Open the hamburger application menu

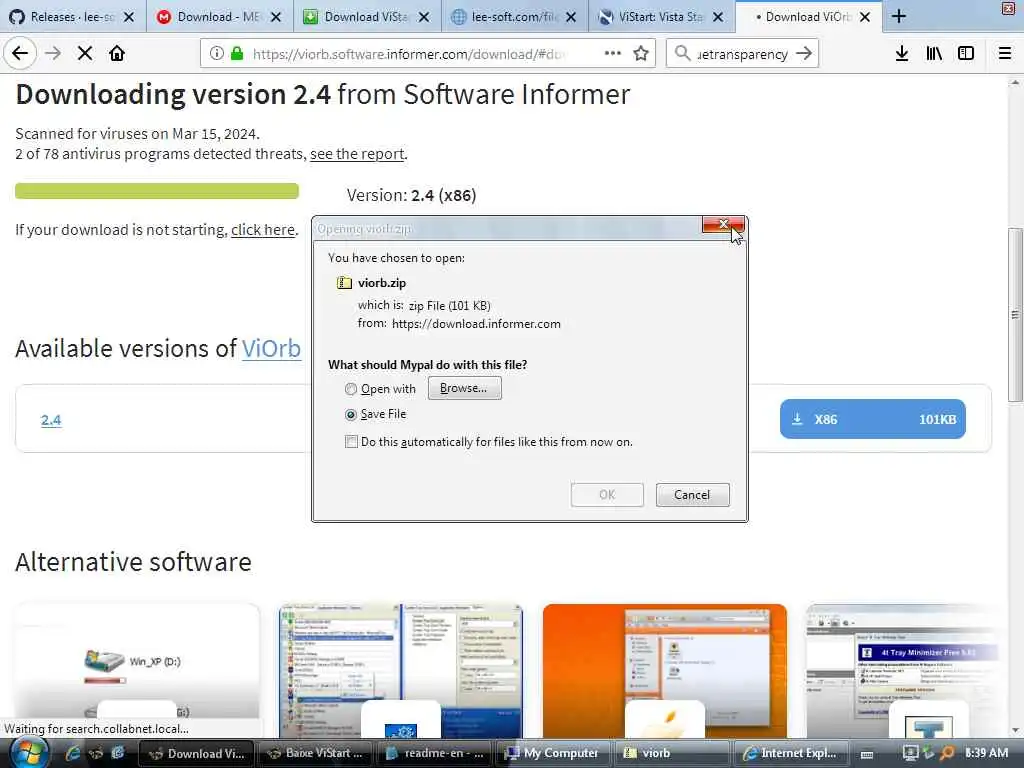pyautogui.click(x=1005, y=54)
